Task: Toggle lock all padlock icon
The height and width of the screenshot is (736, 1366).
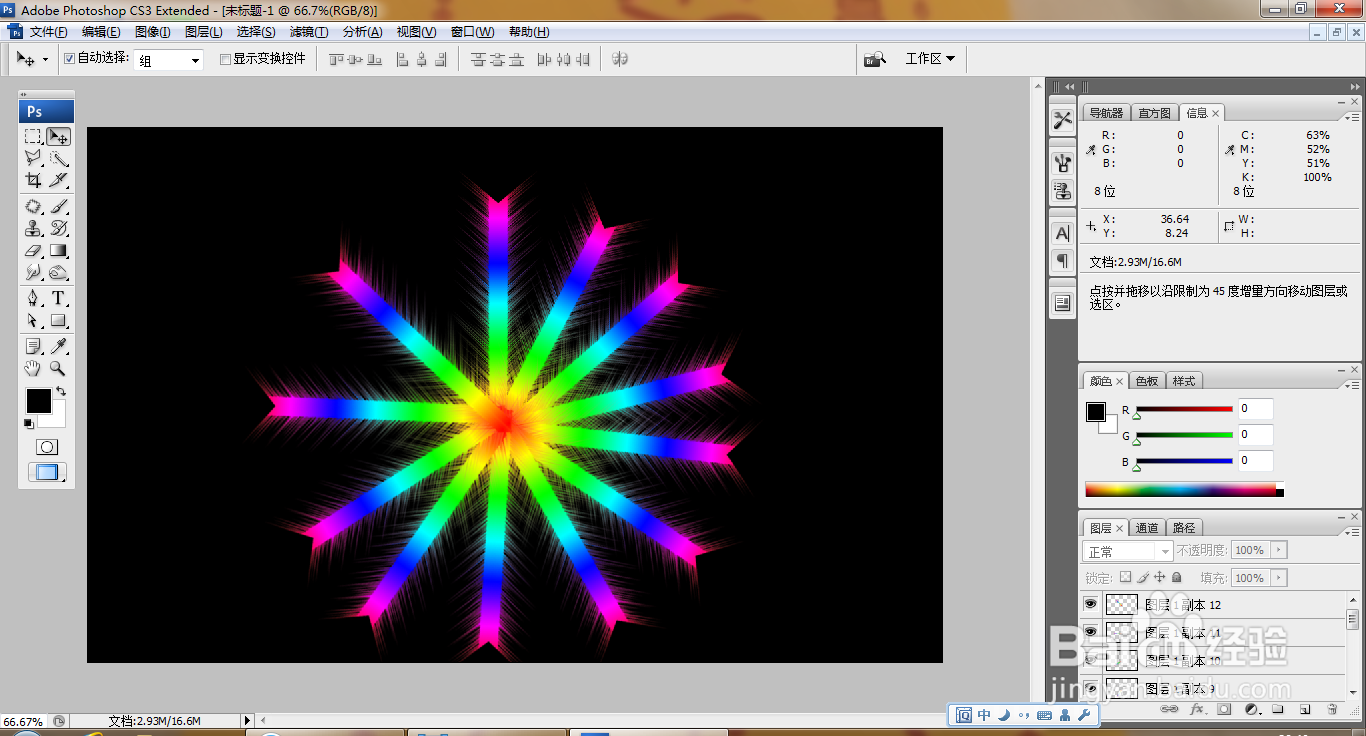Action: point(1177,577)
